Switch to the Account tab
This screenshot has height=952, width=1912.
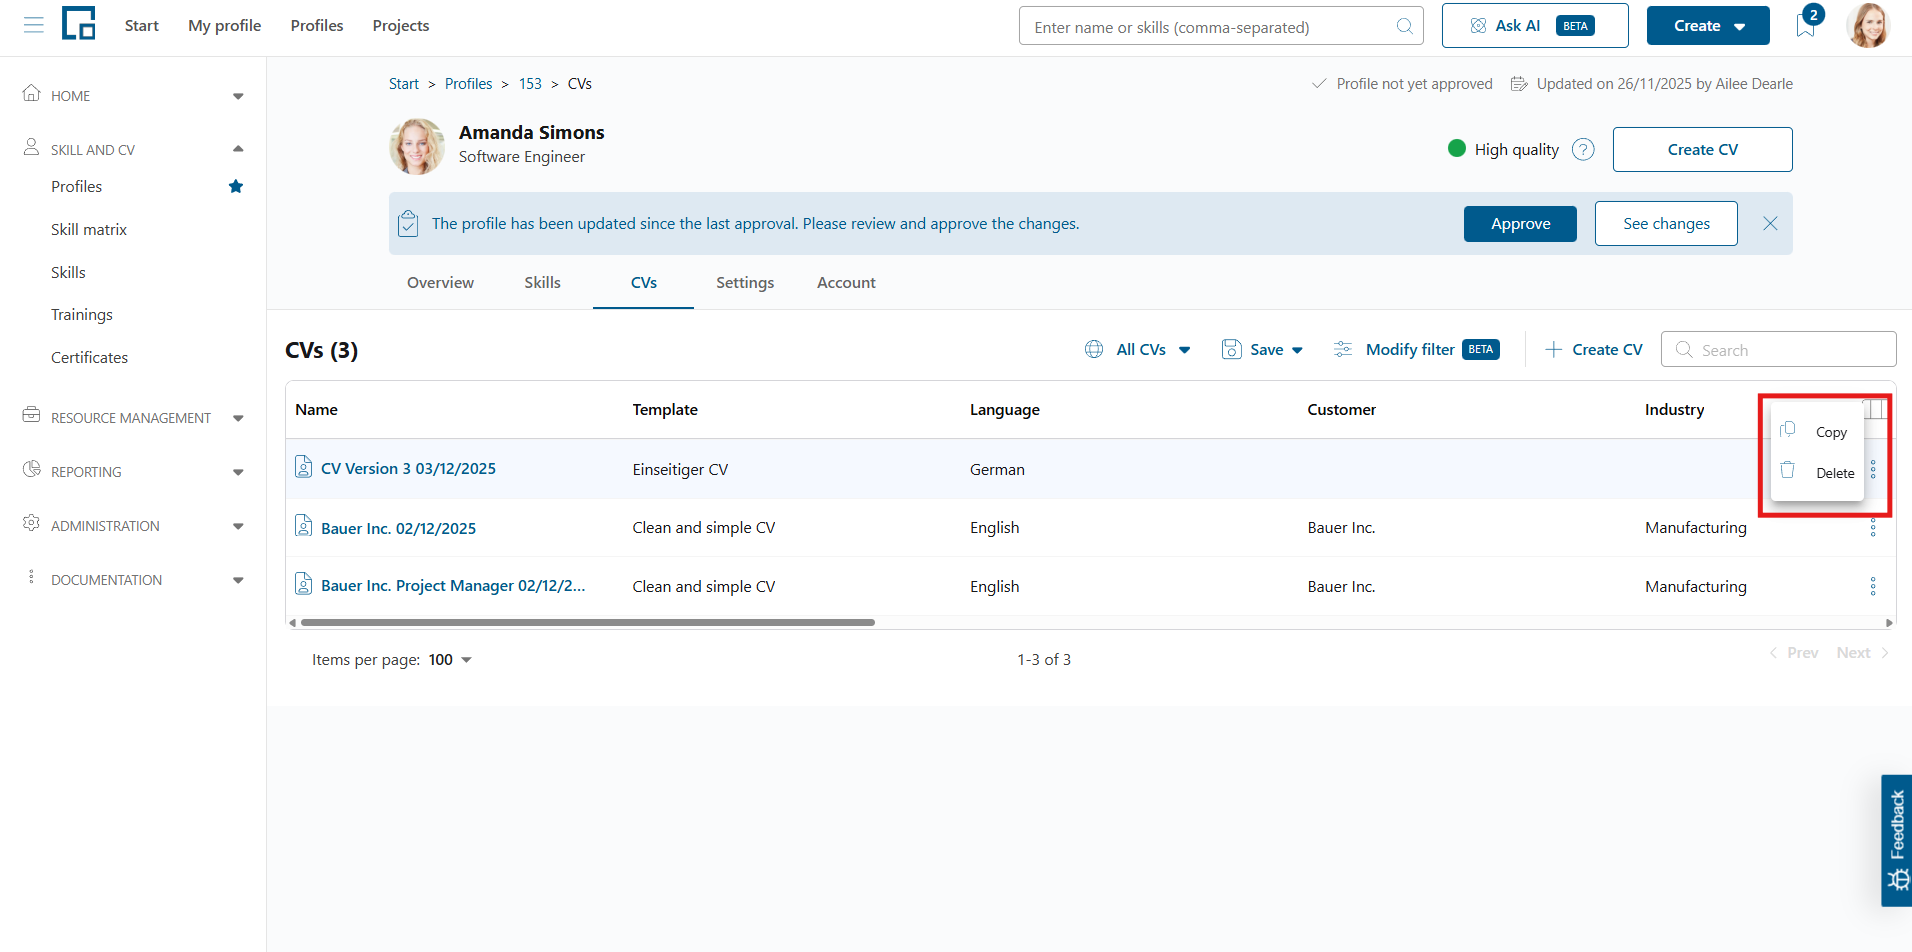(846, 283)
